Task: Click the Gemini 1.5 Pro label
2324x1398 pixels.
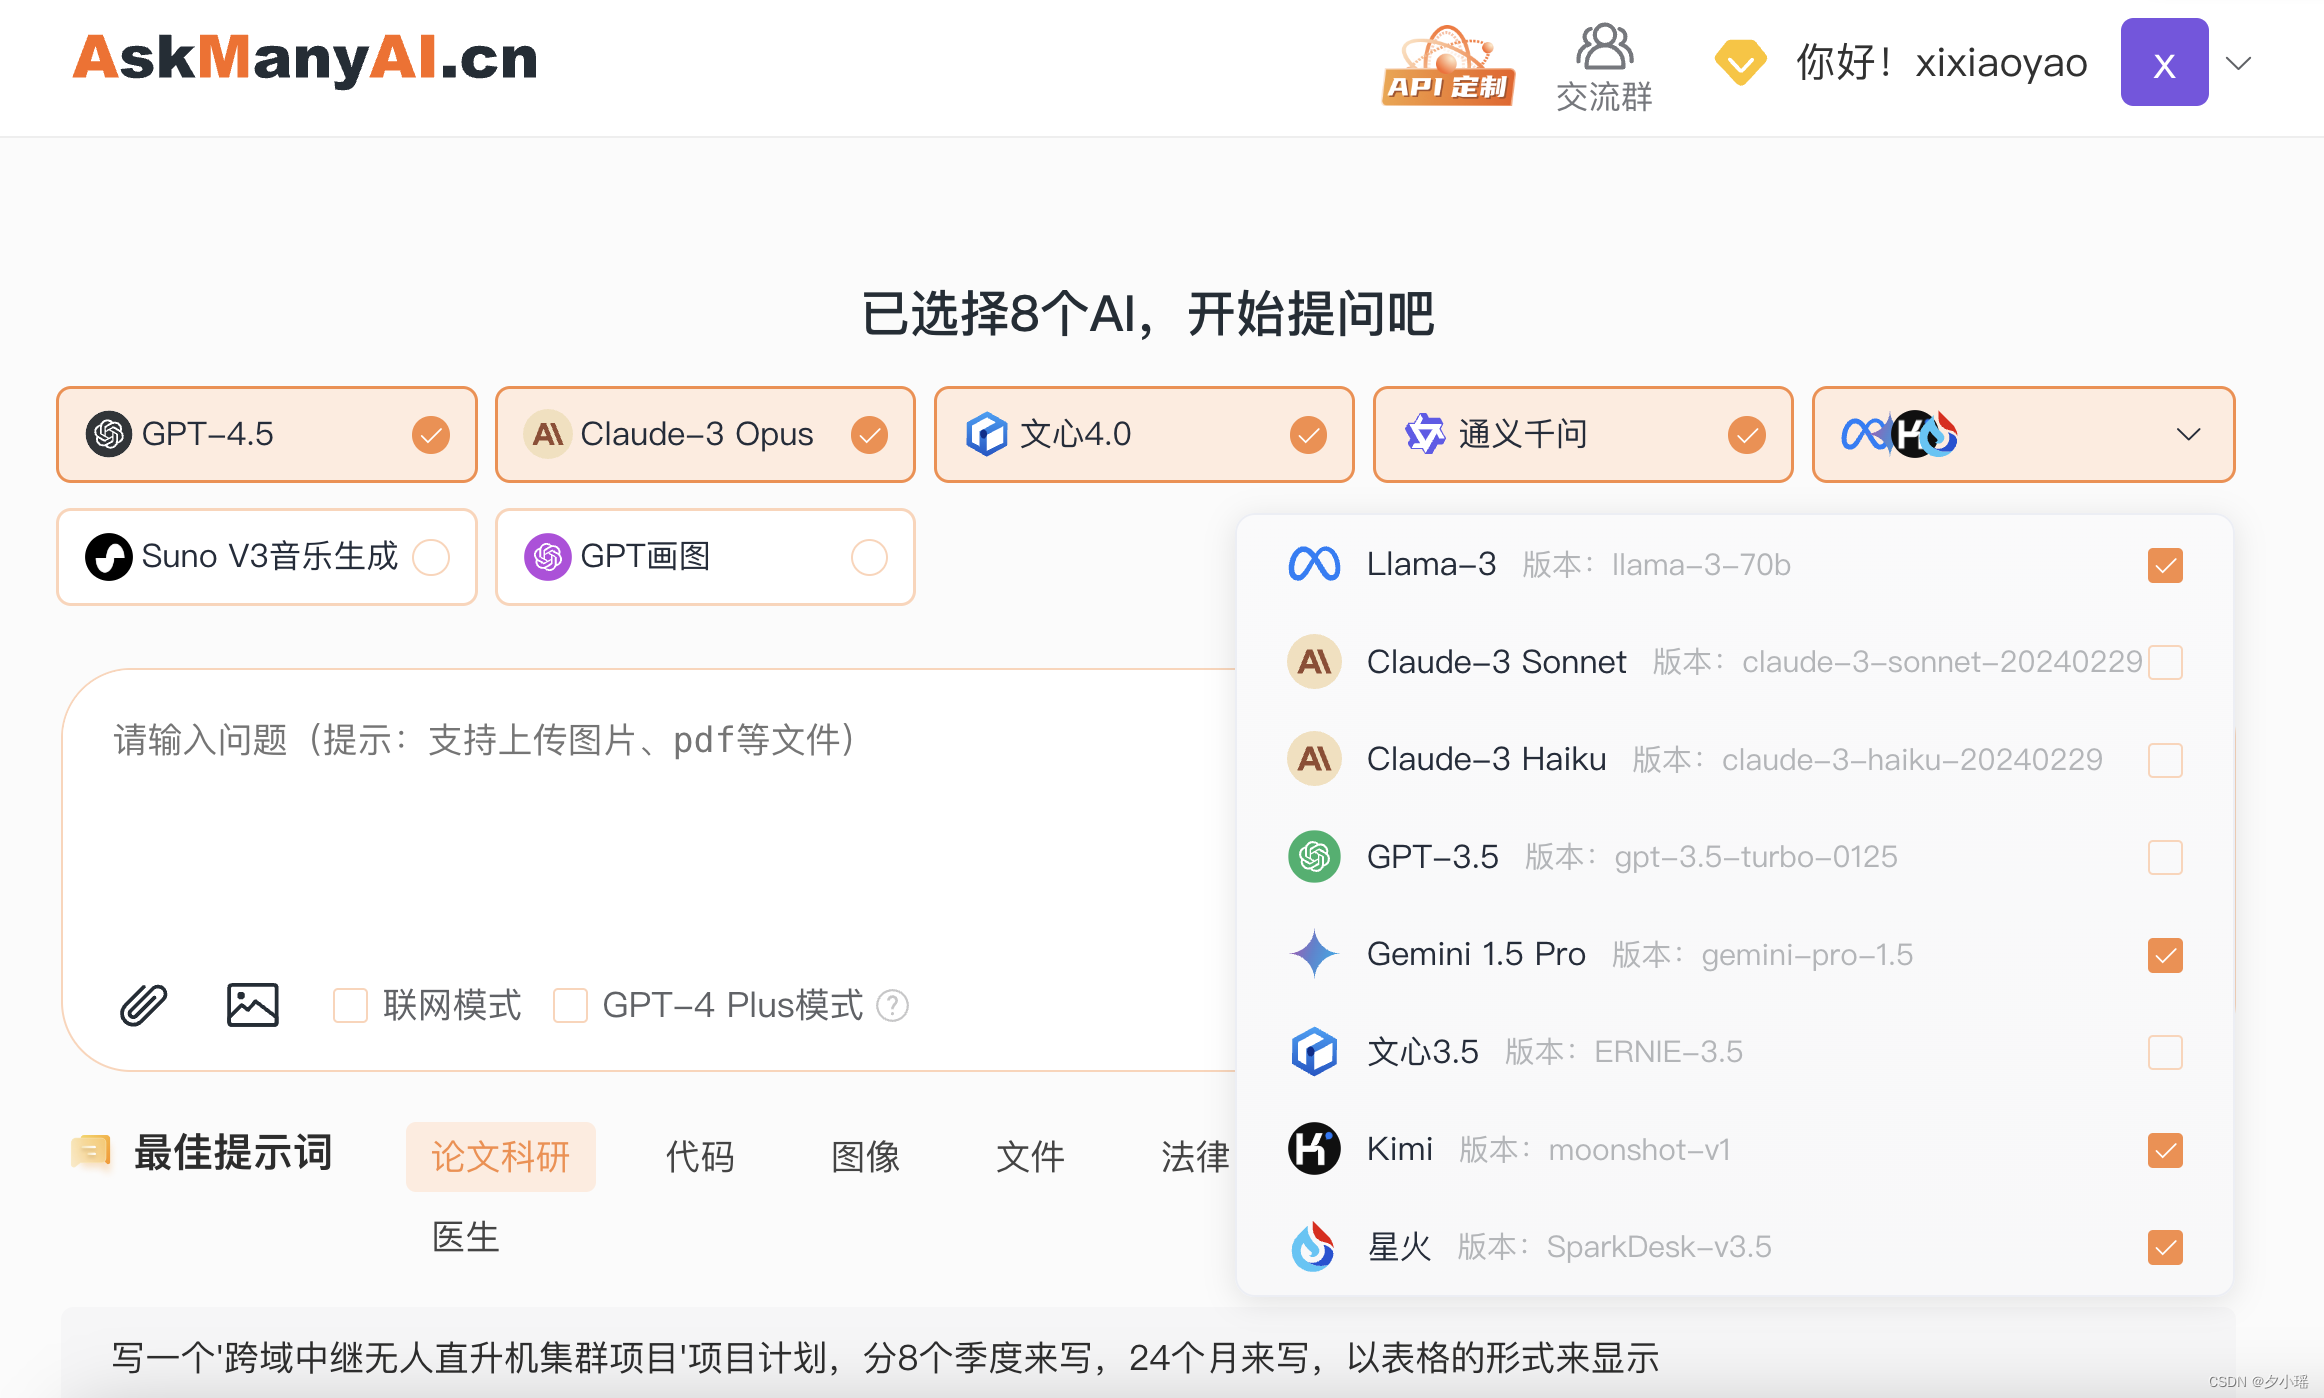Action: point(1476,954)
